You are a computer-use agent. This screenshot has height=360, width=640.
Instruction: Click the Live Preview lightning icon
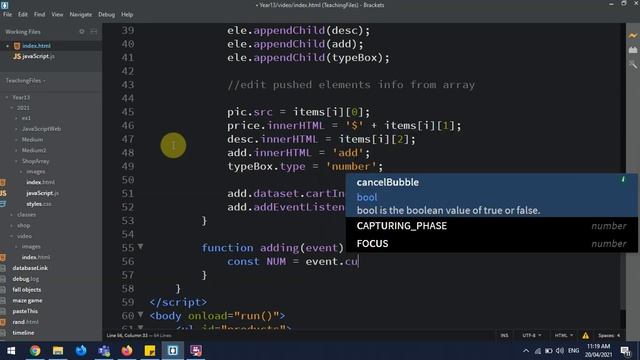click(633, 36)
